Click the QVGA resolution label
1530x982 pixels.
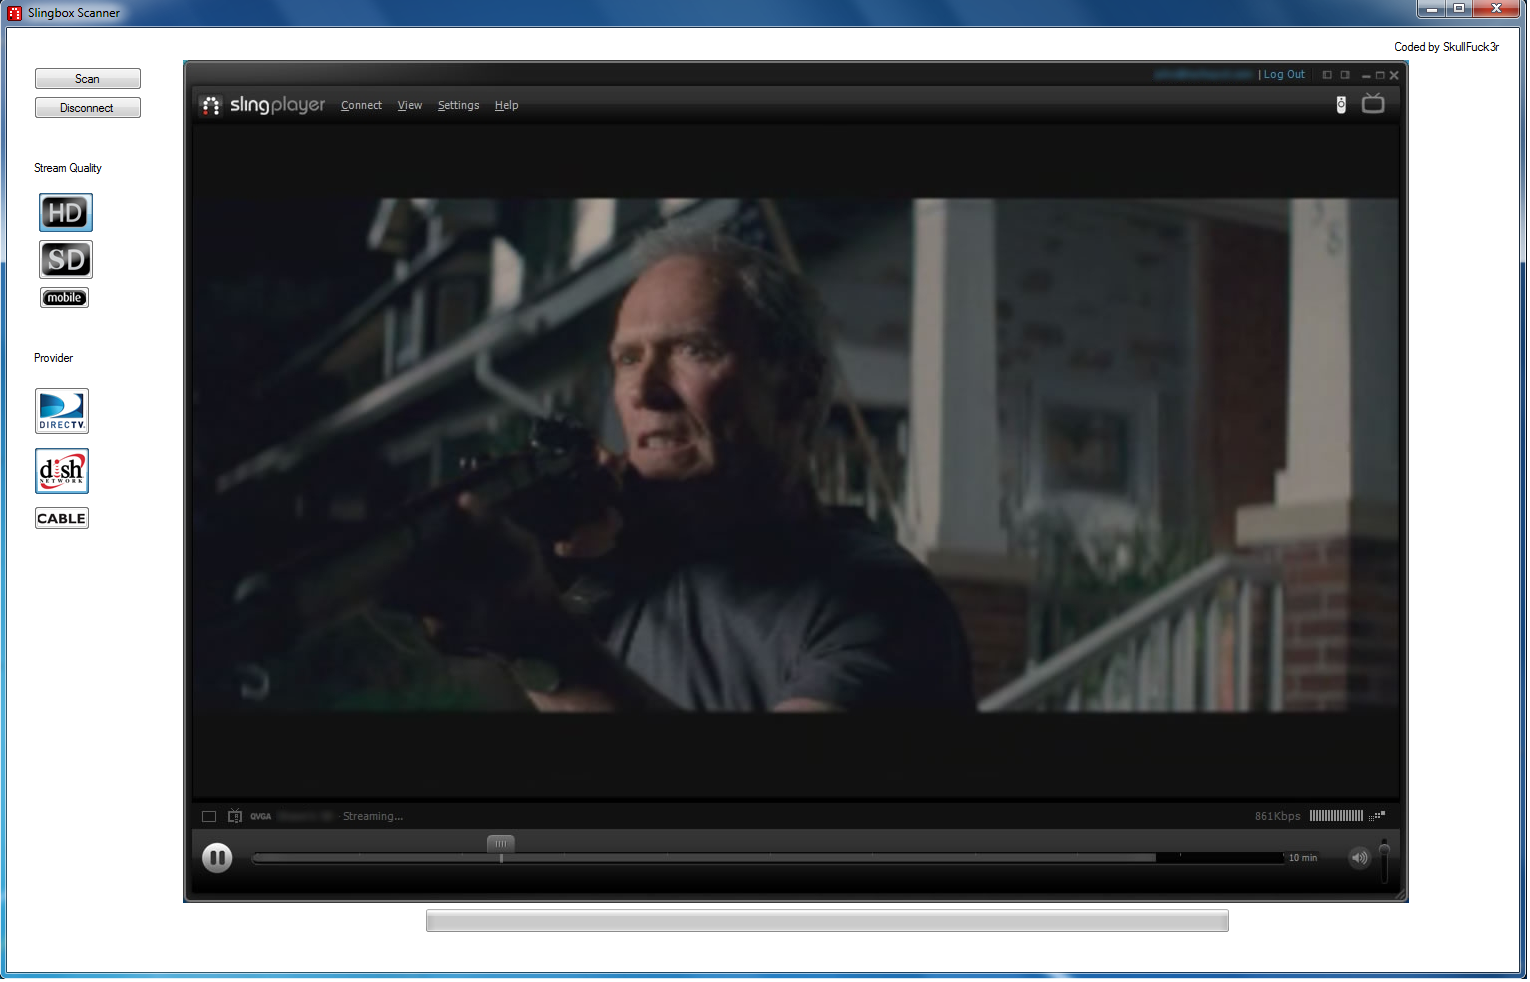point(261,817)
